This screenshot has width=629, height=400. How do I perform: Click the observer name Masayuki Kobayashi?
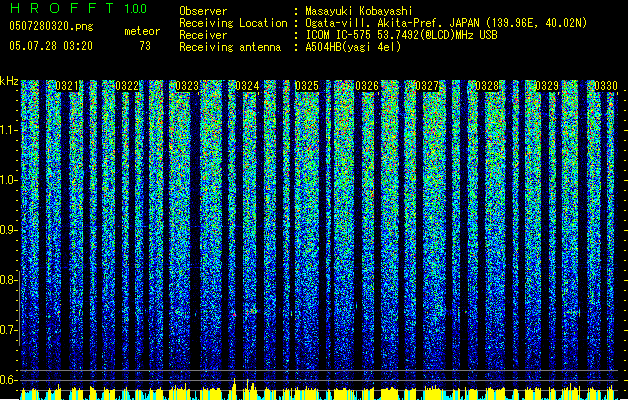point(359,11)
